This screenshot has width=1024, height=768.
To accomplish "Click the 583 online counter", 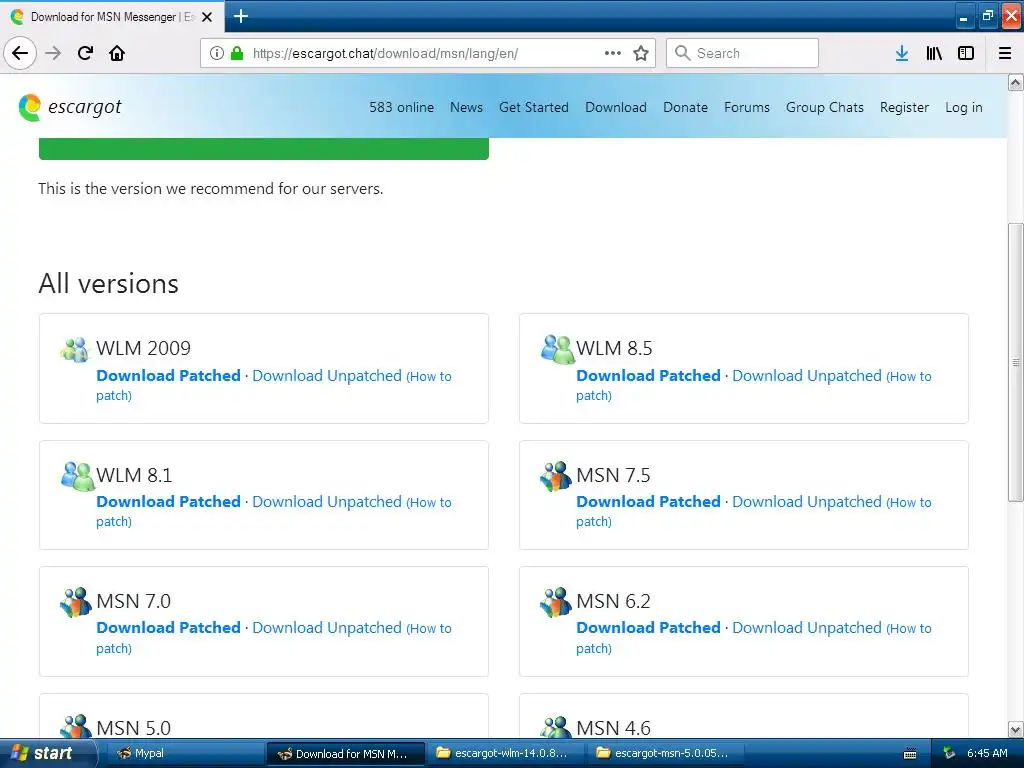I will pyautogui.click(x=401, y=107).
